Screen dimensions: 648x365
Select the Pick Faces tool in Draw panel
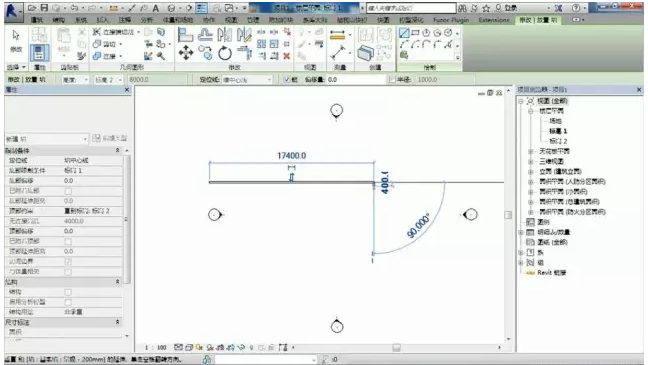coord(404,55)
